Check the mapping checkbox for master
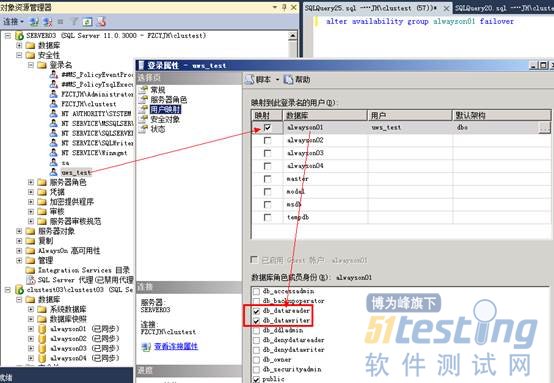 click(x=267, y=179)
